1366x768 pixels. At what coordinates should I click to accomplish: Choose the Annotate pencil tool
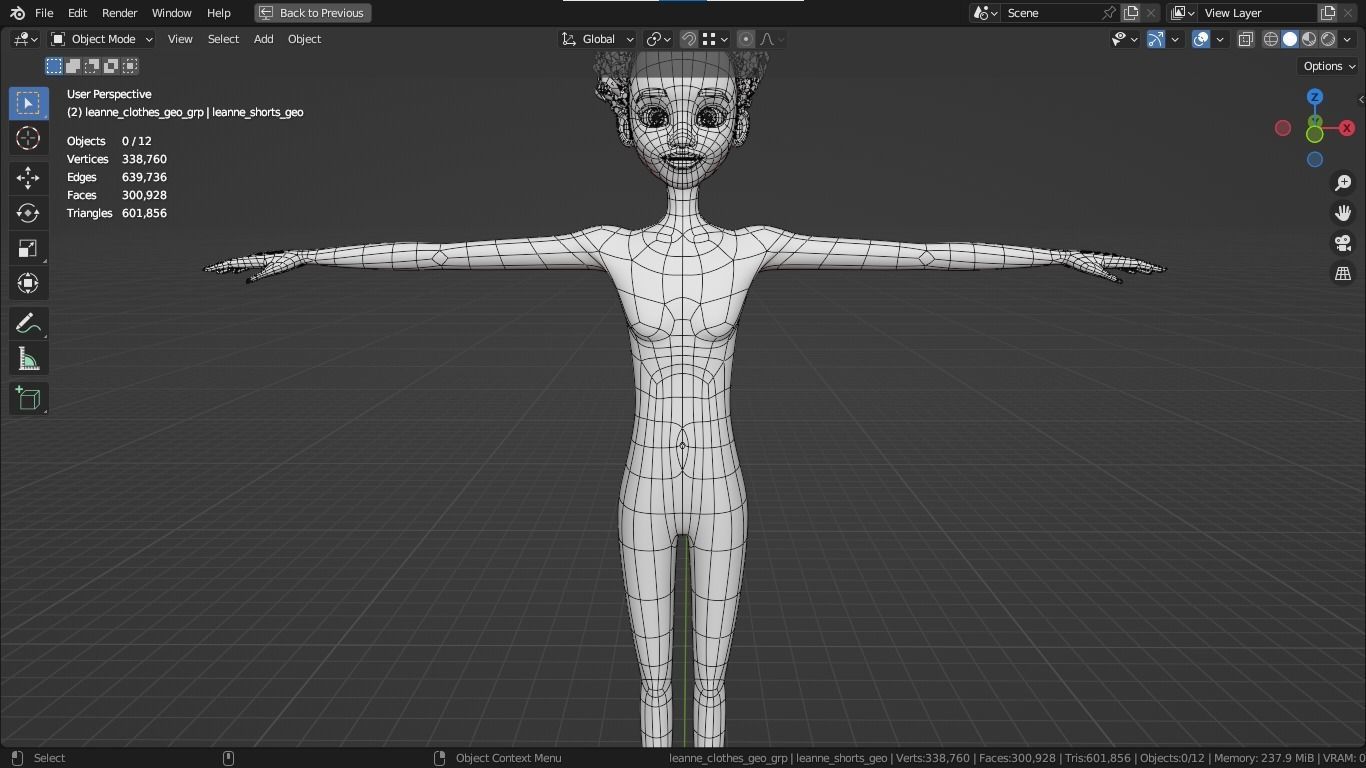pos(28,324)
